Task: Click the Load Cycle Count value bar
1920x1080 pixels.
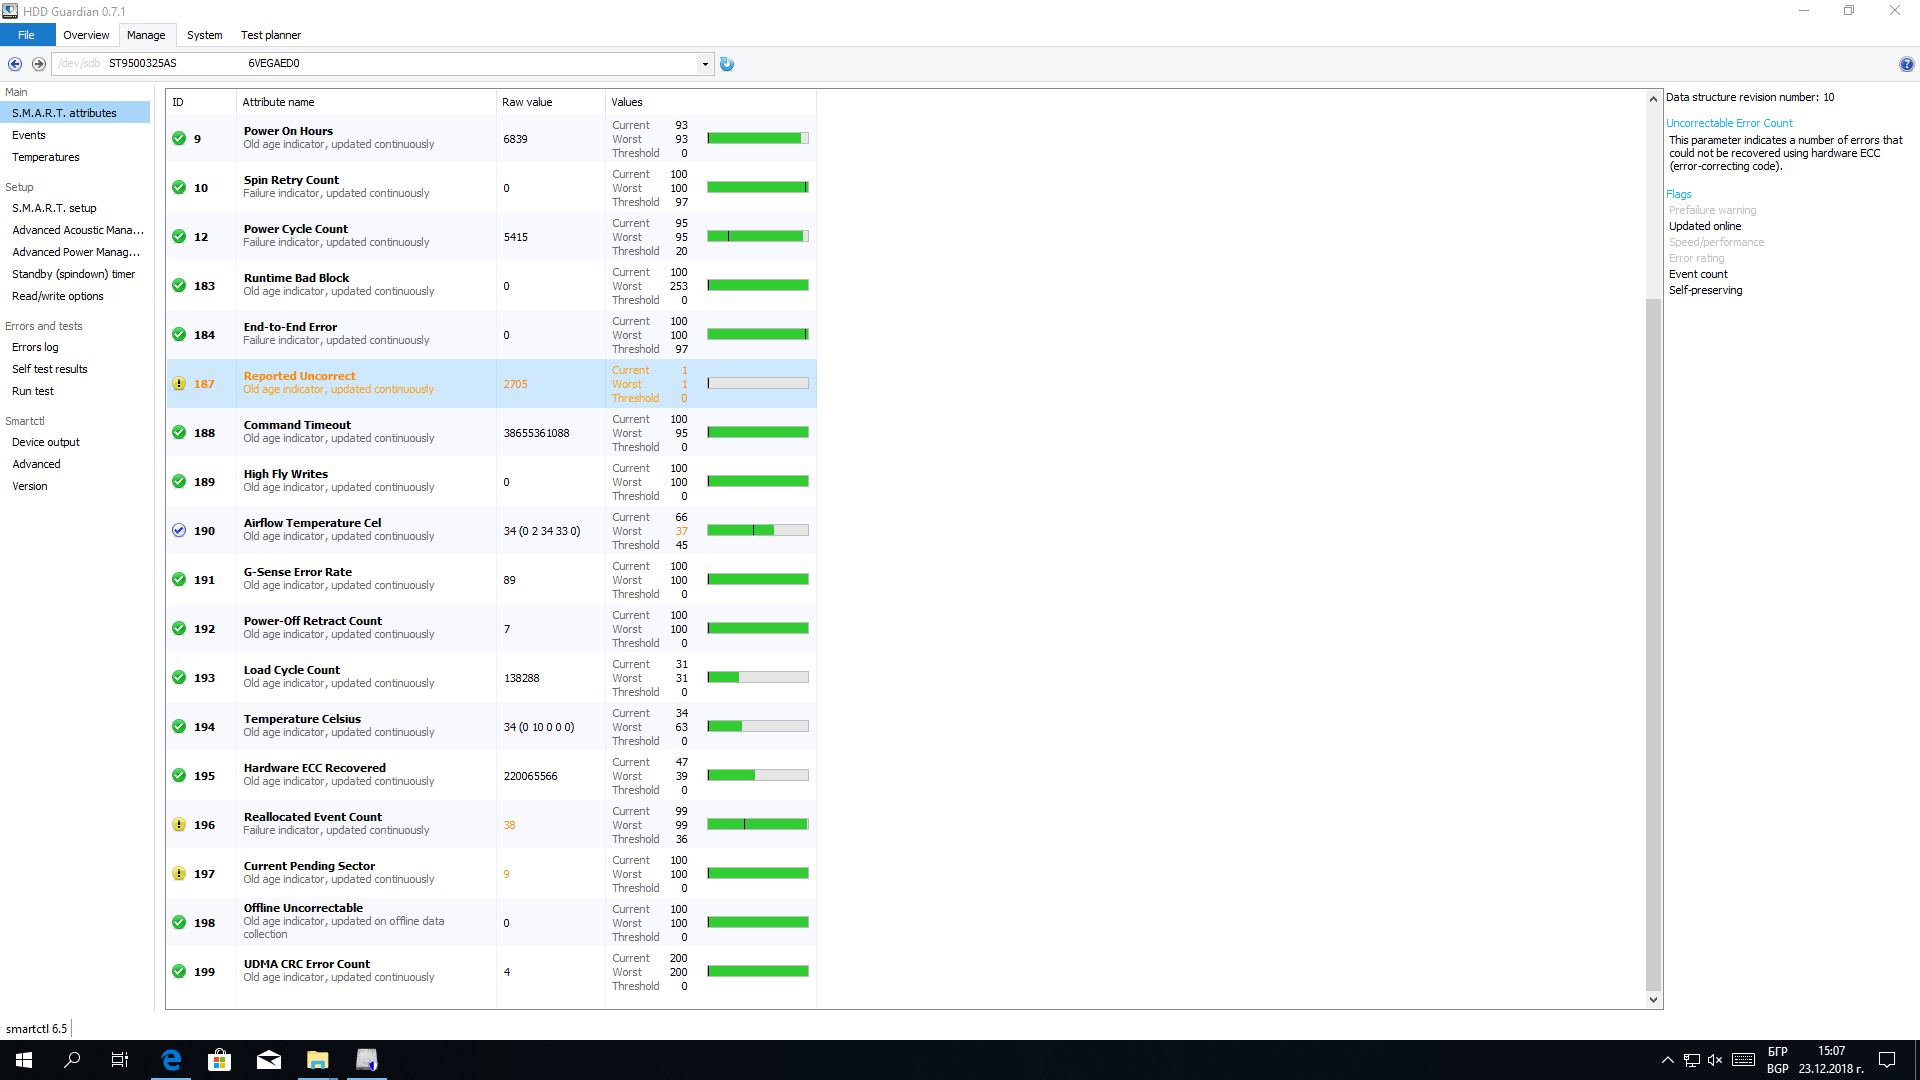Action: pos(758,678)
